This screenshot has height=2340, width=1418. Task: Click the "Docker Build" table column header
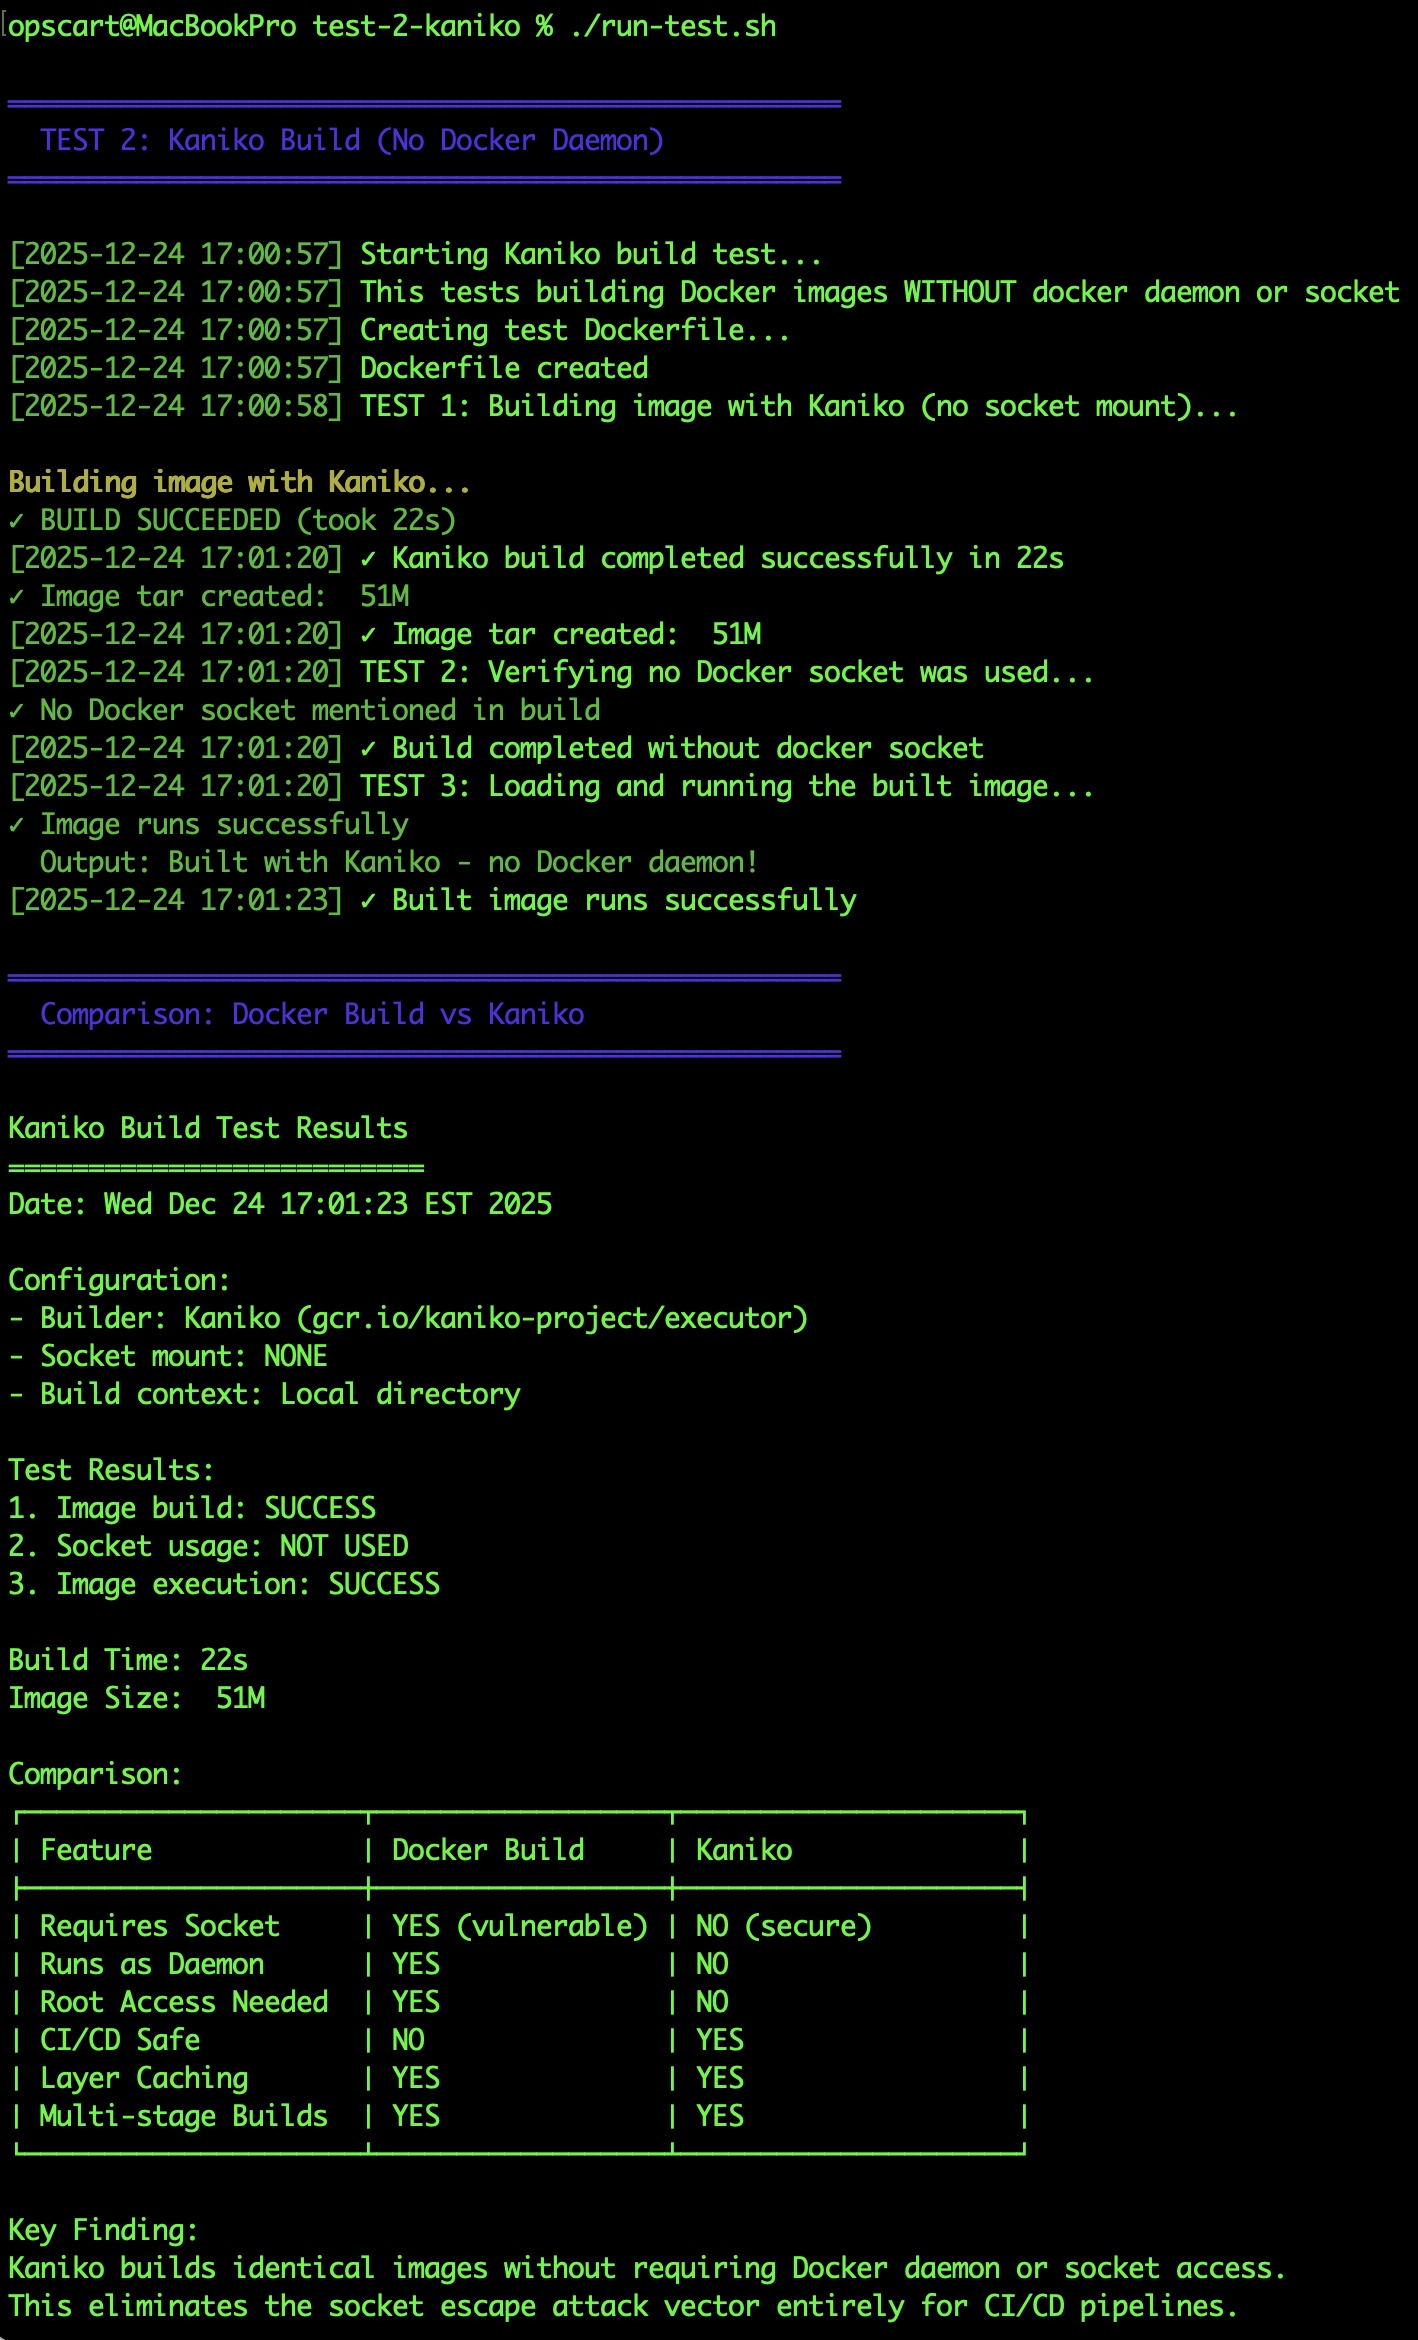point(488,1850)
